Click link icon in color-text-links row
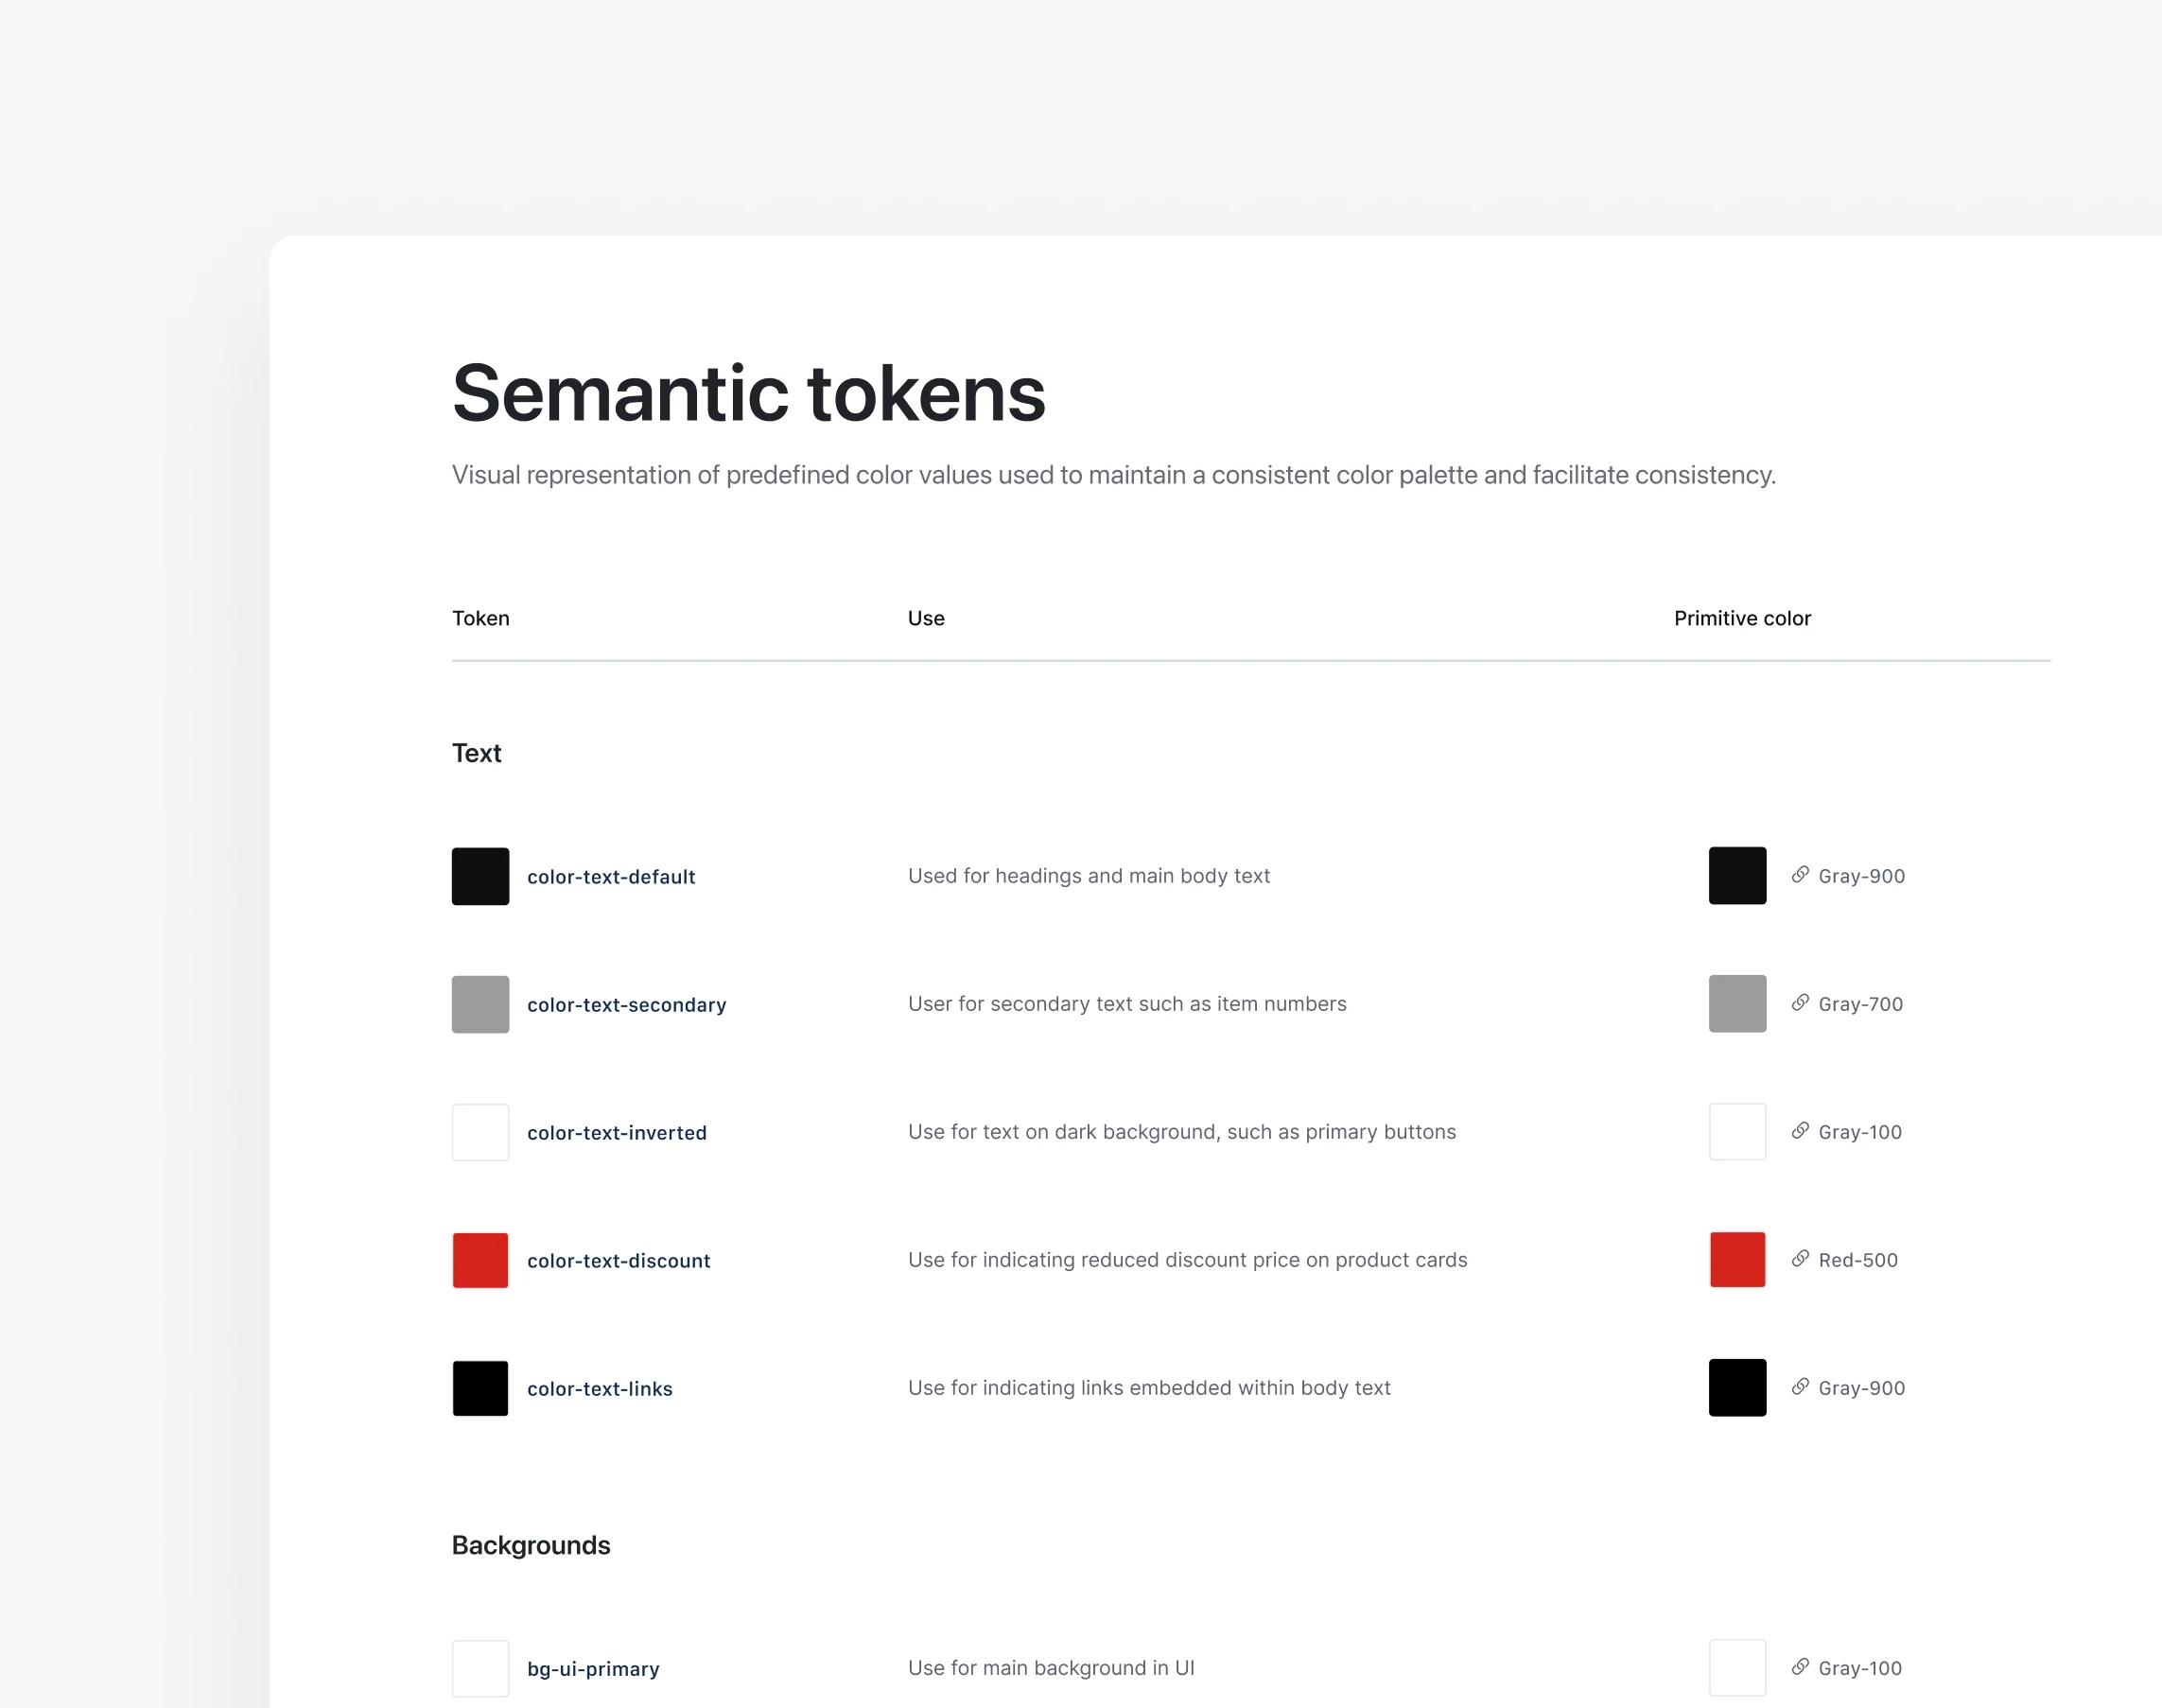Viewport: 2162px width, 1708px height. click(x=1800, y=1387)
